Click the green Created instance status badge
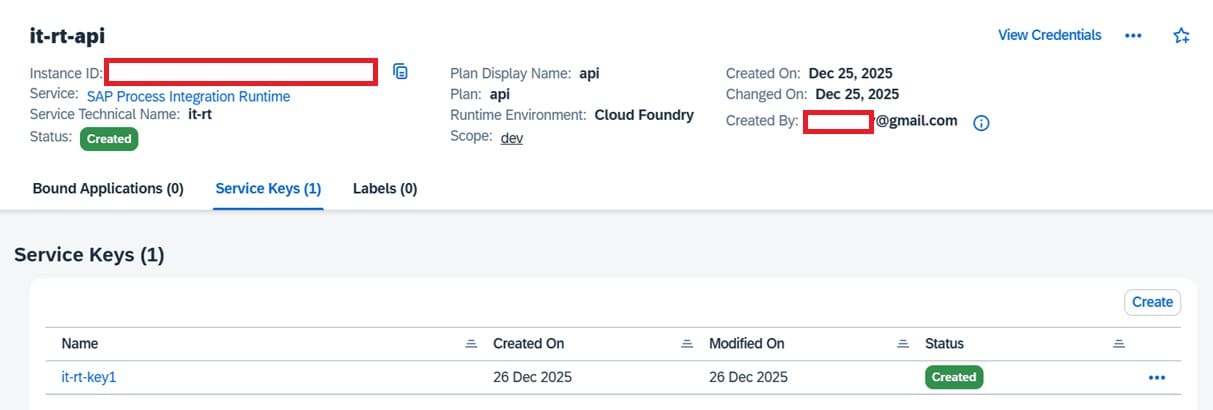1213x410 pixels. [x=109, y=139]
